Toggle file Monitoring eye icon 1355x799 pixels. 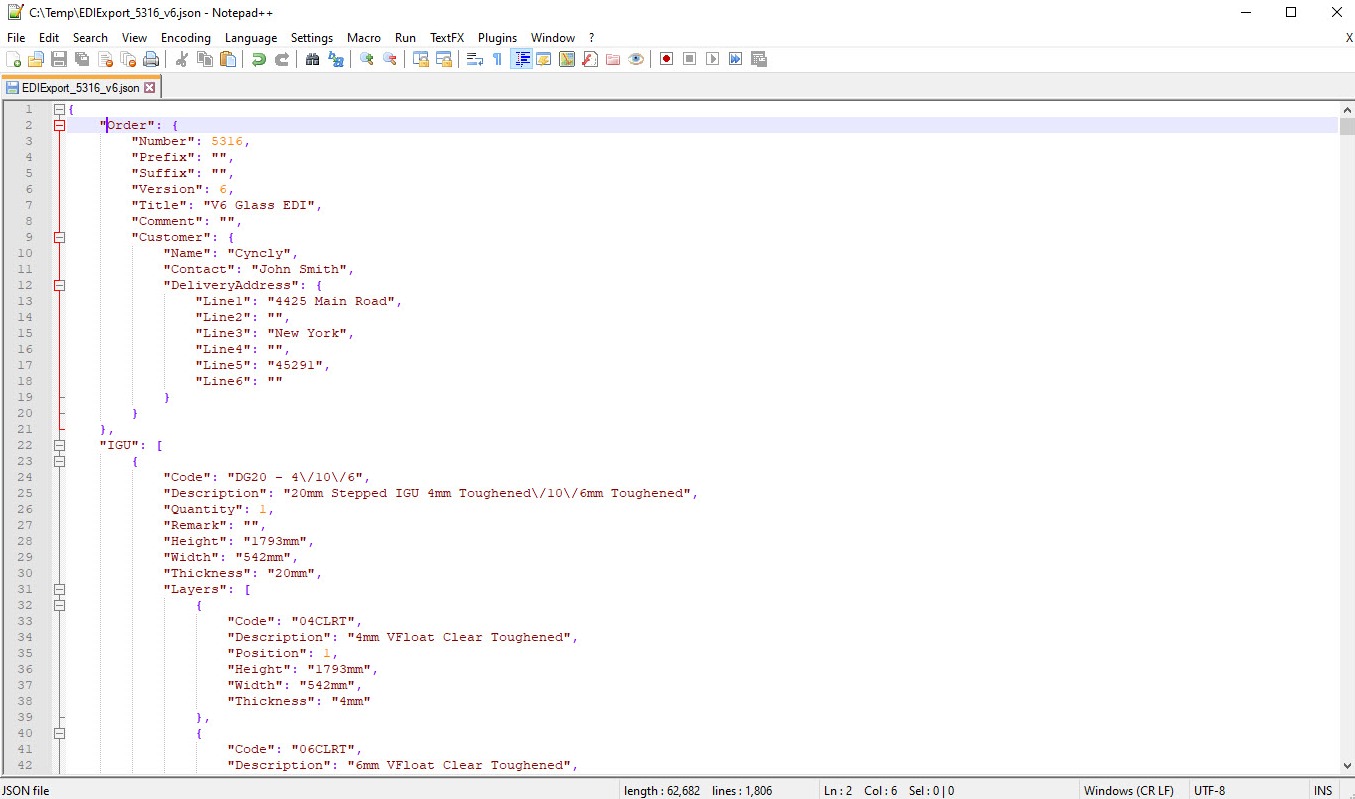click(x=636, y=60)
